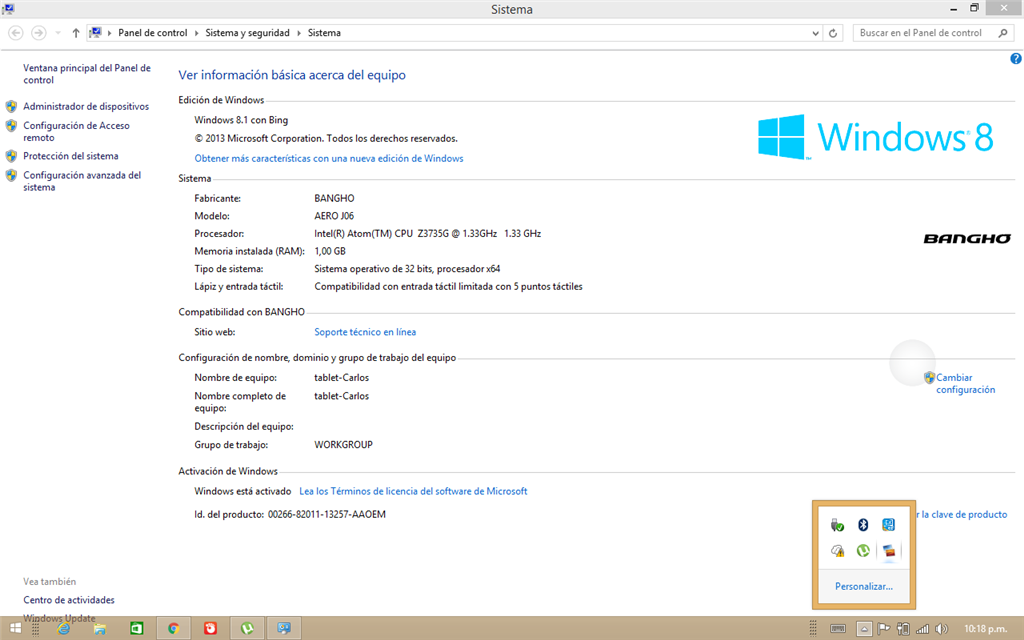Viewport: 1024px width, 640px height.
Task: Click the colorful photos tray icon
Action: (x=888, y=551)
